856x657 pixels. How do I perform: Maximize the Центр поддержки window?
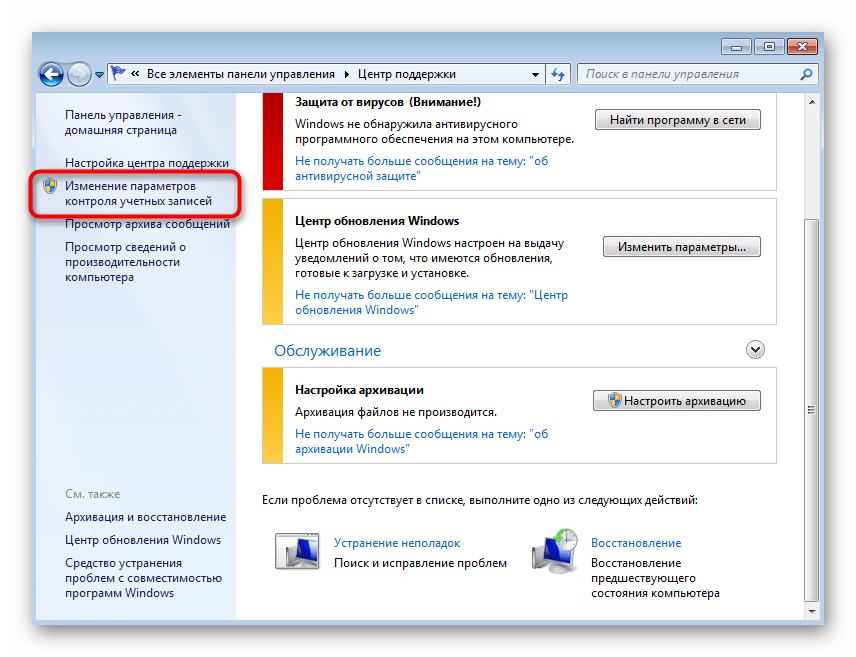pos(769,47)
